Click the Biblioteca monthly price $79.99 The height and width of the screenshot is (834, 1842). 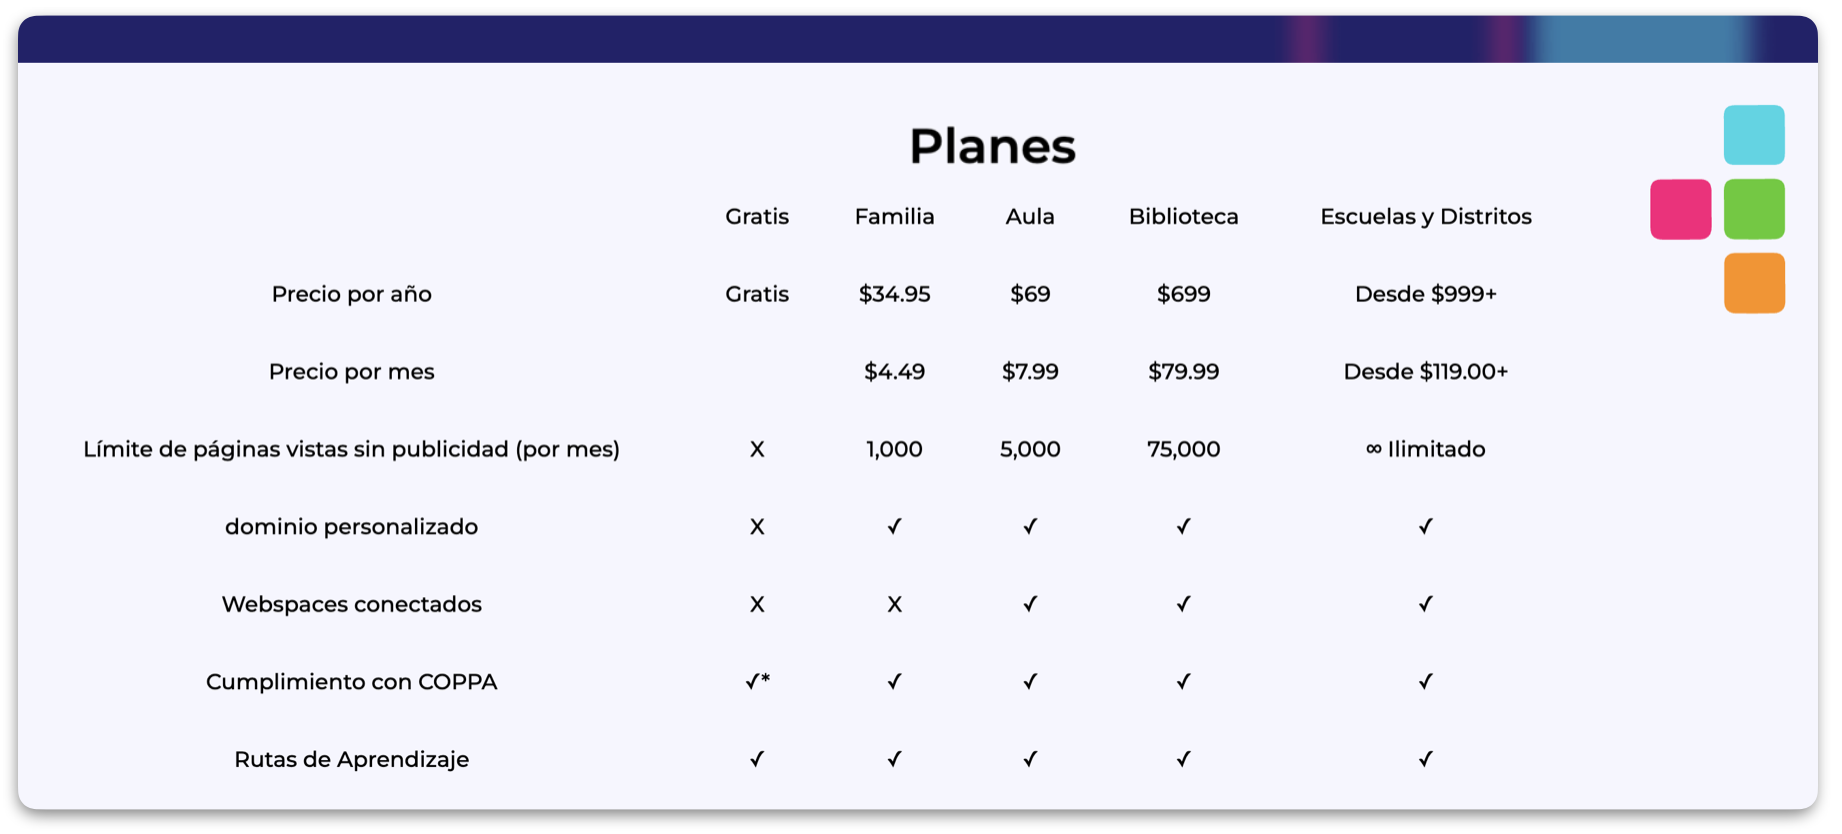(1183, 372)
